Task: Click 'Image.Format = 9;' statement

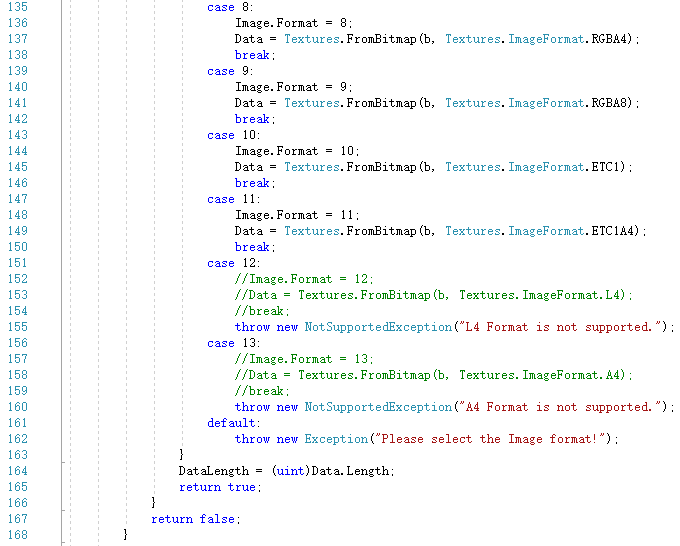Action: pyautogui.click(x=294, y=87)
